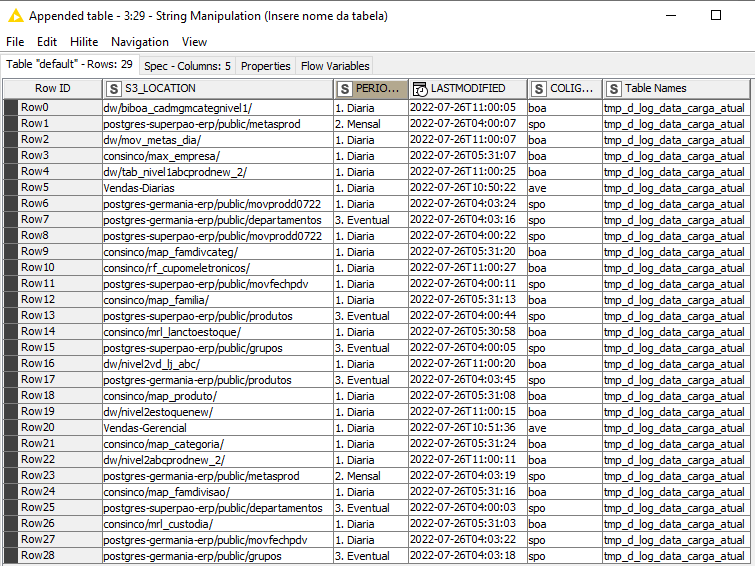Minimize the Appended table window
The height and width of the screenshot is (566, 755).
(671, 15)
